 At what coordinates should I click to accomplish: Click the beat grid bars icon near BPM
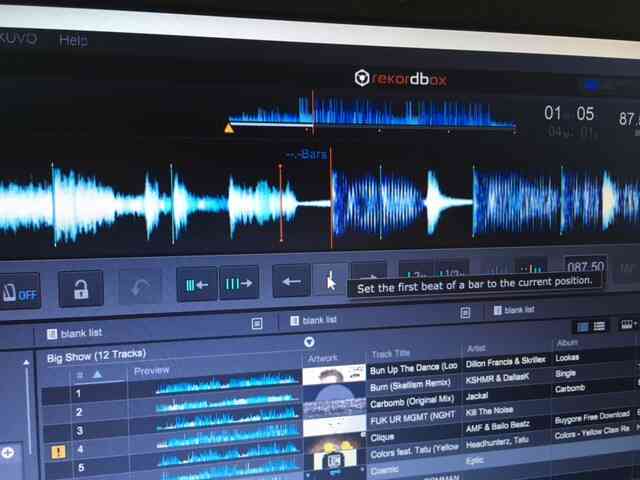click(530, 269)
